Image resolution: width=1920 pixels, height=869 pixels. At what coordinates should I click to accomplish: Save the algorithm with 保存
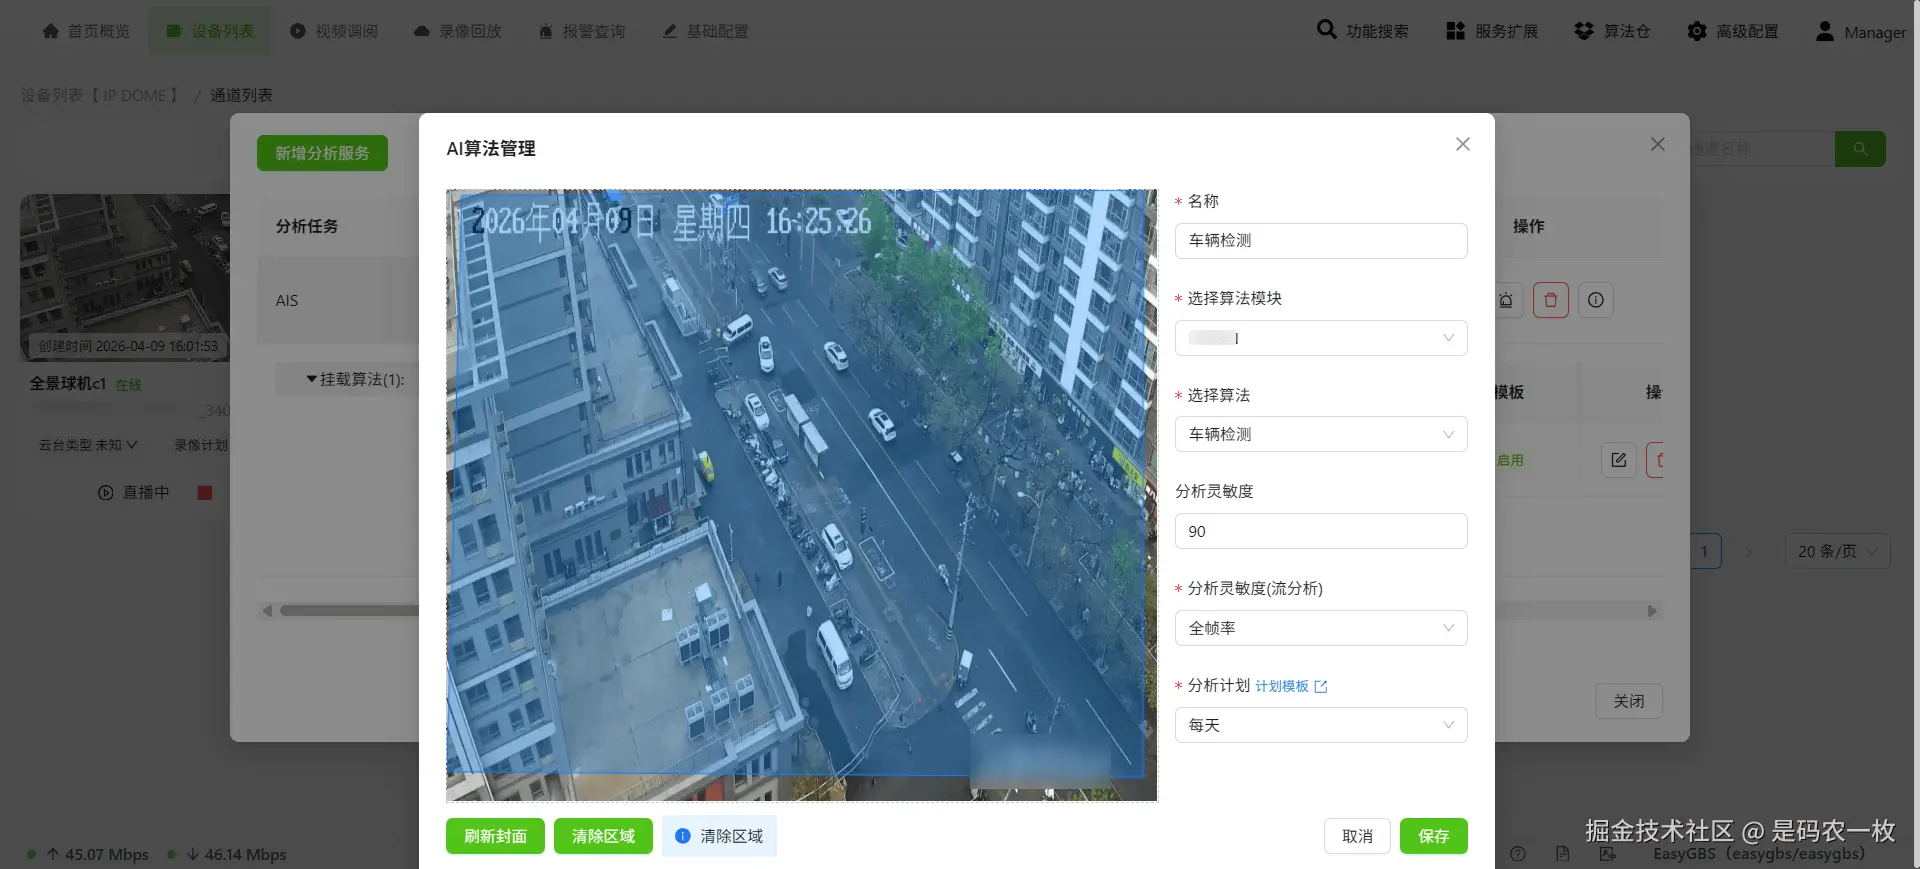pyautogui.click(x=1433, y=836)
